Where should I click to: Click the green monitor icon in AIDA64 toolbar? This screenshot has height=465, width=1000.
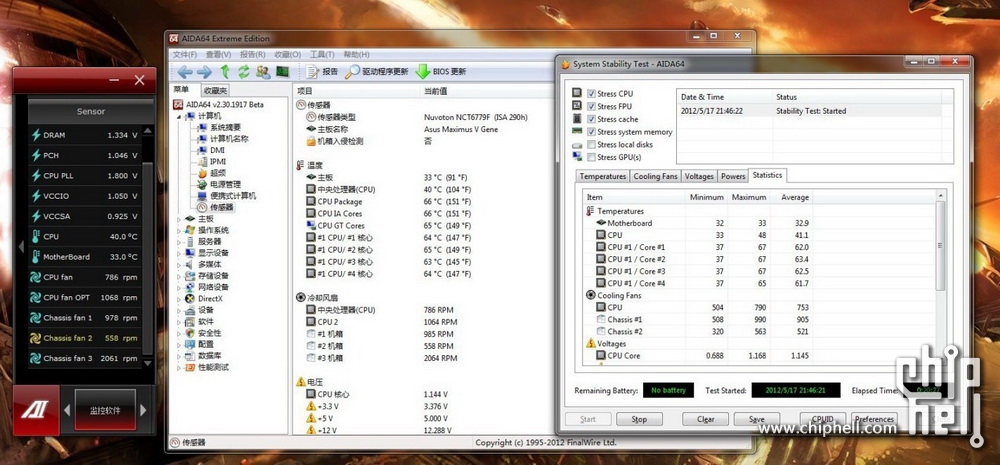[282, 72]
